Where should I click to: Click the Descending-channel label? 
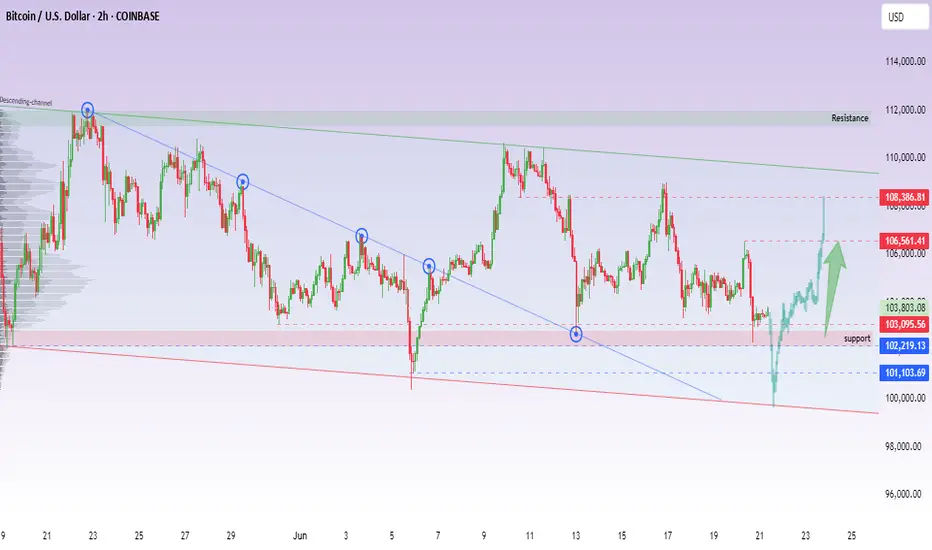[26, 102]
